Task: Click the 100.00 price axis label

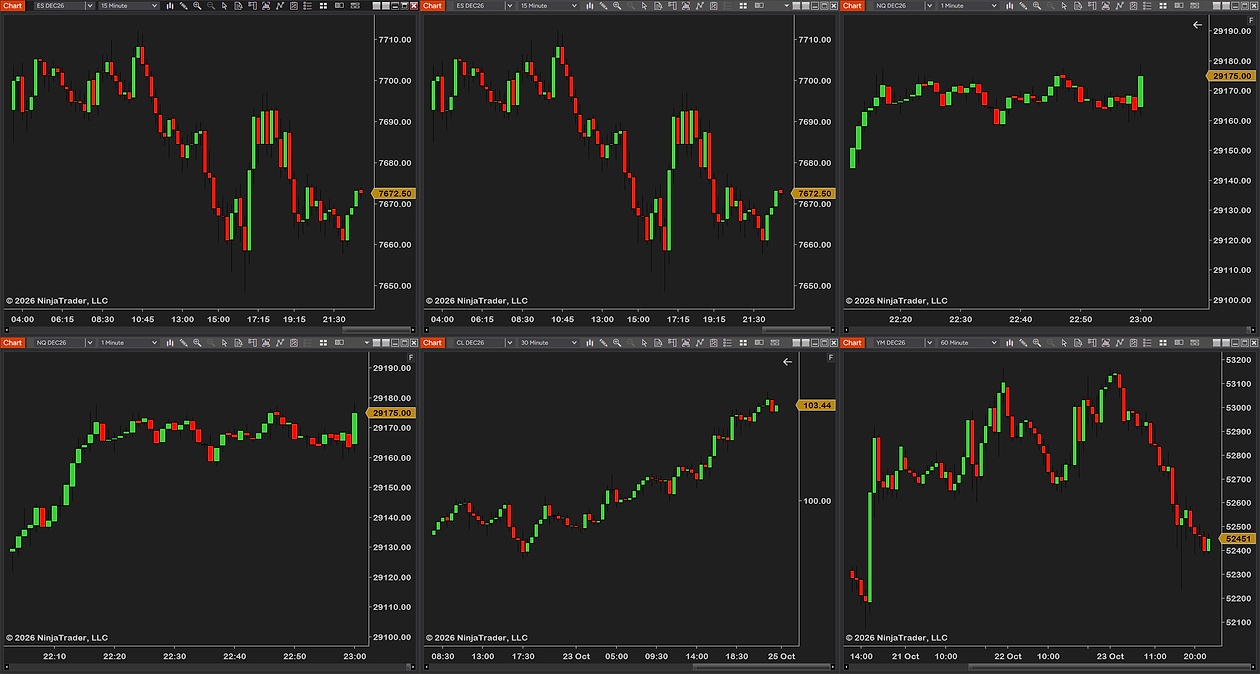Action: click(817, 501)
